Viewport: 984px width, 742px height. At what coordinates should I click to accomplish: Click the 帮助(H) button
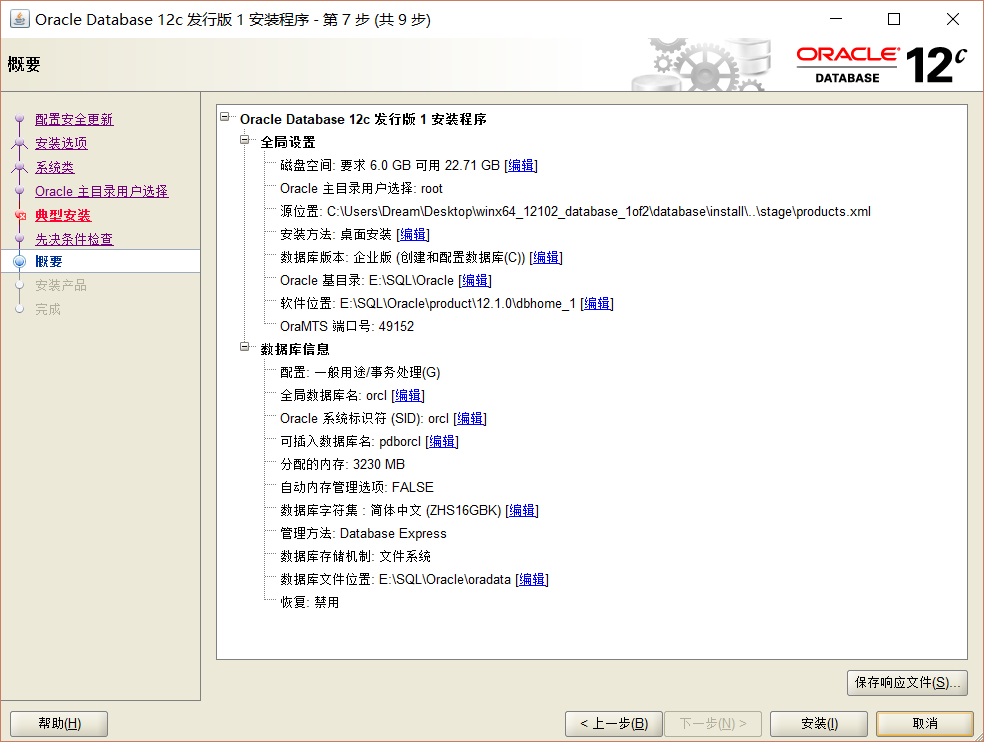[59, 723]
